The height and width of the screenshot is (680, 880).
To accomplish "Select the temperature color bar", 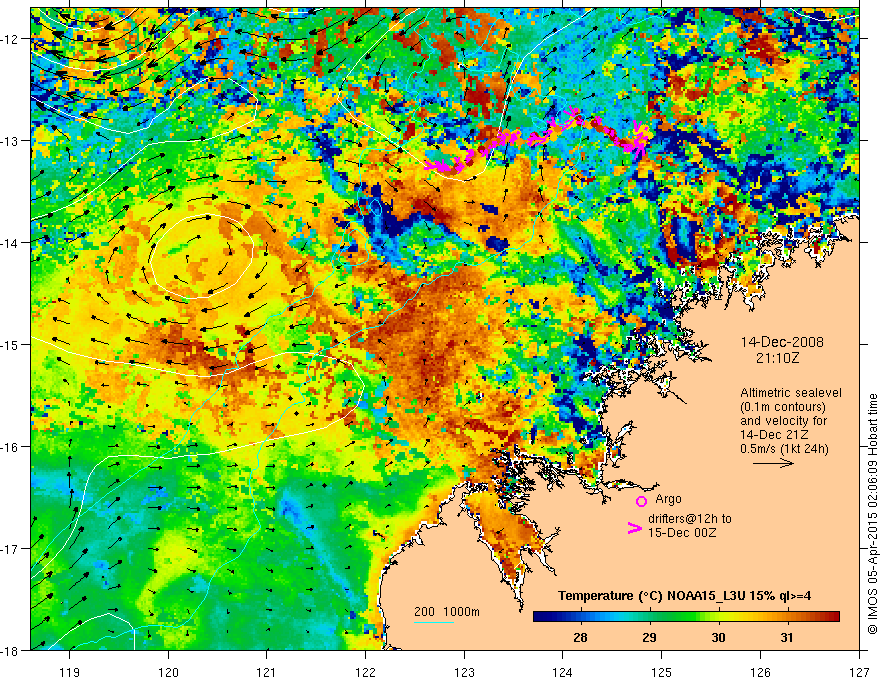I will coord(686,616).
